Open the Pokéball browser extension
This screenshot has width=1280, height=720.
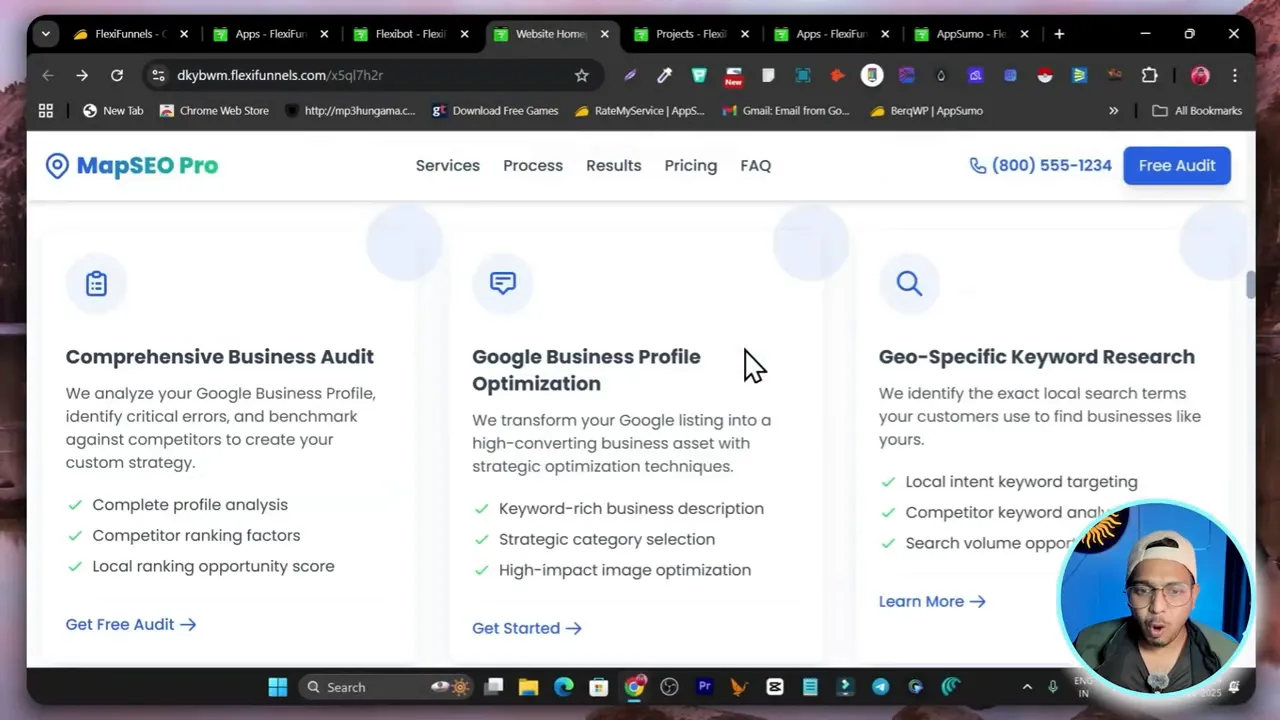[1045, 75]
